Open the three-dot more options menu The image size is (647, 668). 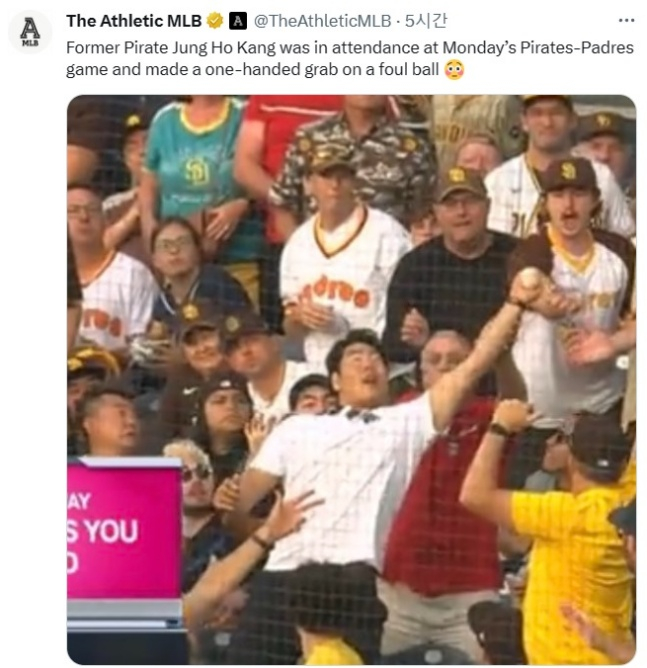click(626, 20)
